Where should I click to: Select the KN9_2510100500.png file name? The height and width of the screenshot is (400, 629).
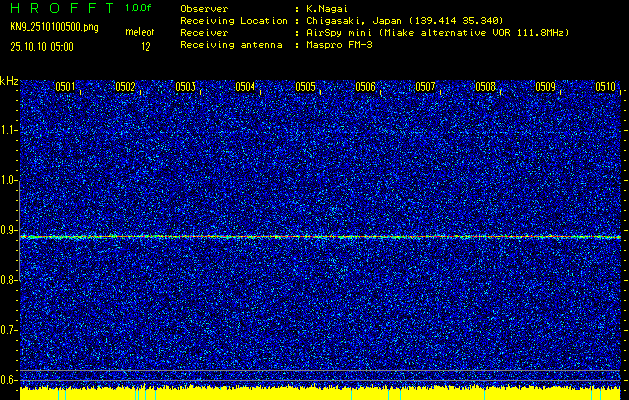54,27
